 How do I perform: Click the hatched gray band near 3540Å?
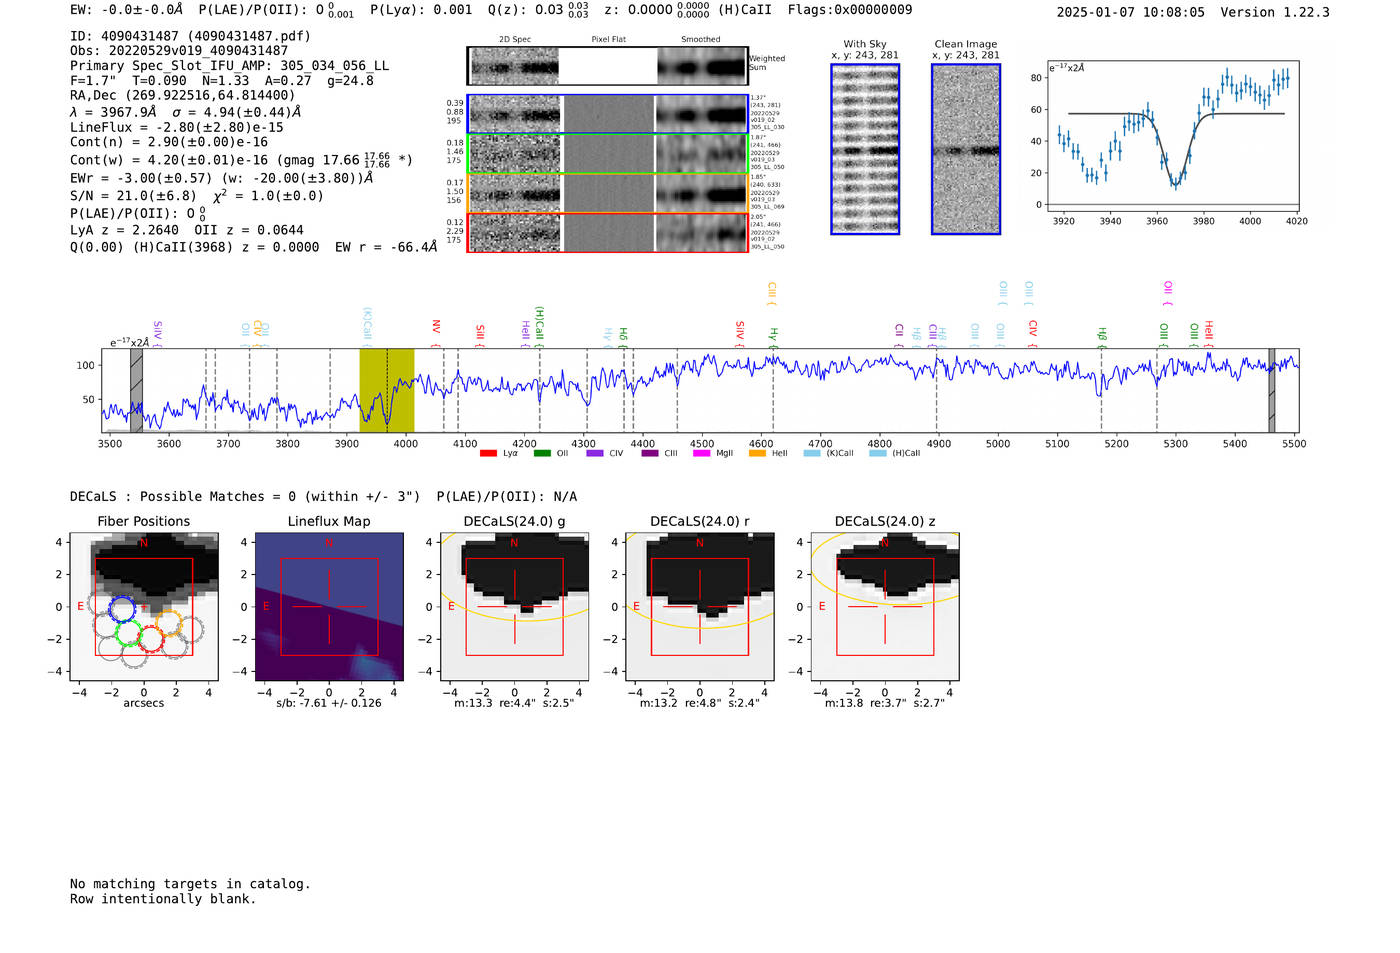pyautogui.click(x=136, y=390)
